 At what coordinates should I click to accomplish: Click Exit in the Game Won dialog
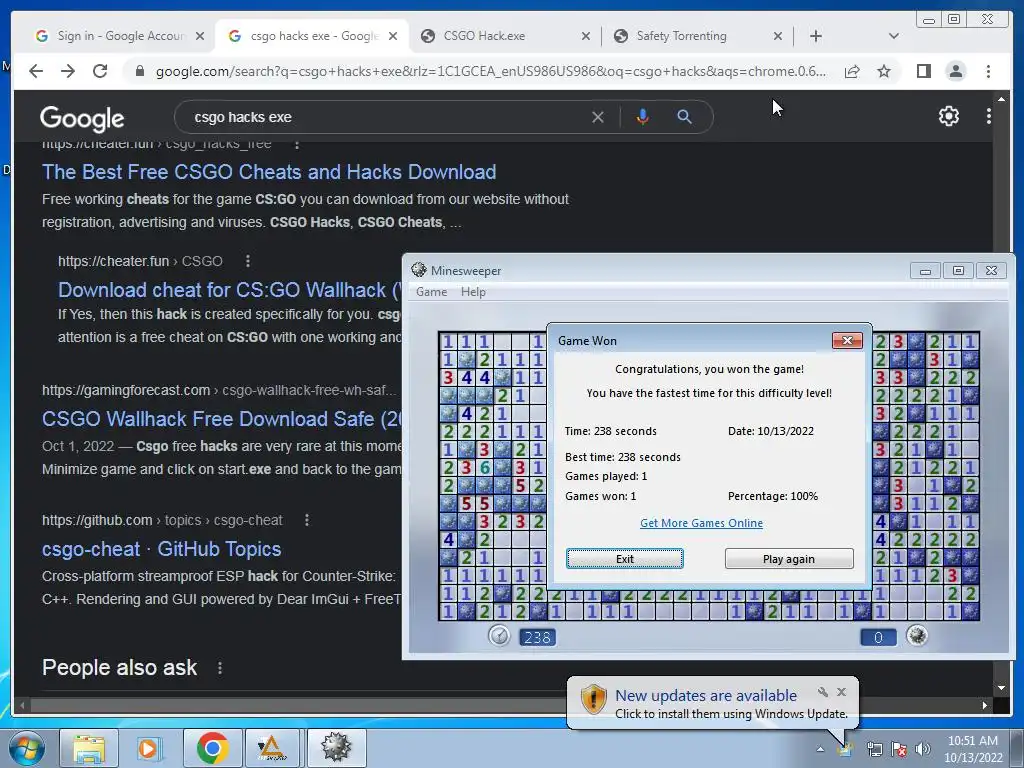pos(624,559)
